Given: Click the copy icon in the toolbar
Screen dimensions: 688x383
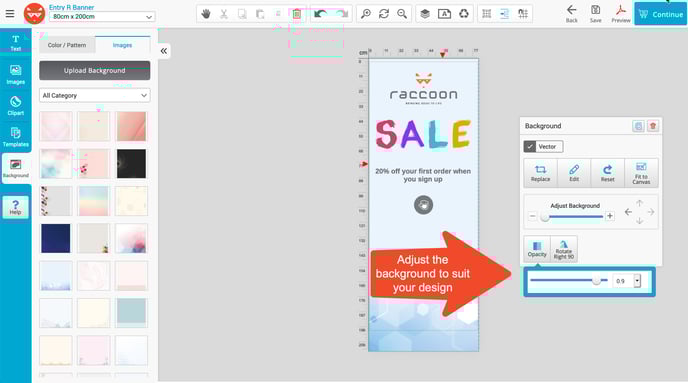Looking at the screenshot, I should [x=242, y=14].
